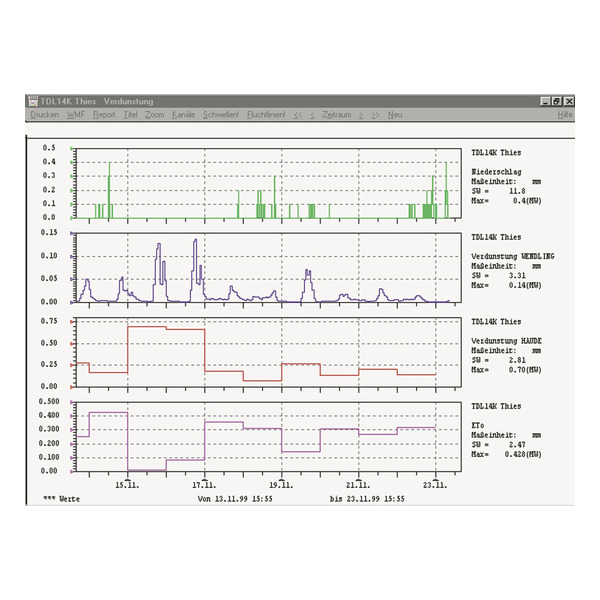Open the Zeitraum time range menu
The width and height of the screenshot is (600, 600).
[337, 115]
